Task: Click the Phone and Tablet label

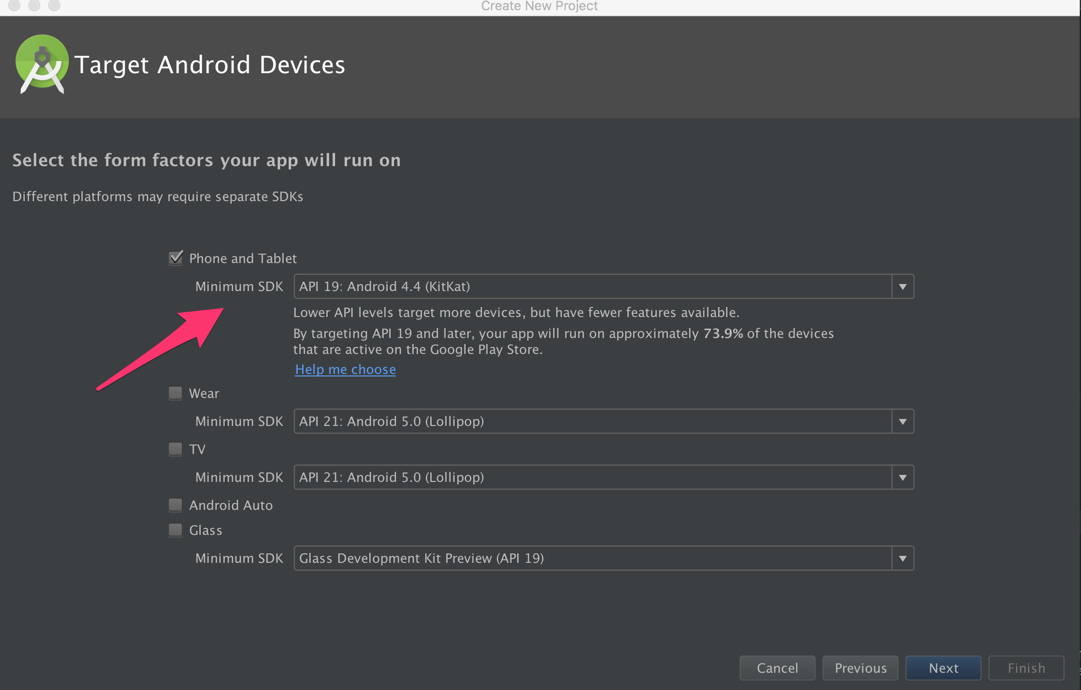Action: click(243, 258)
